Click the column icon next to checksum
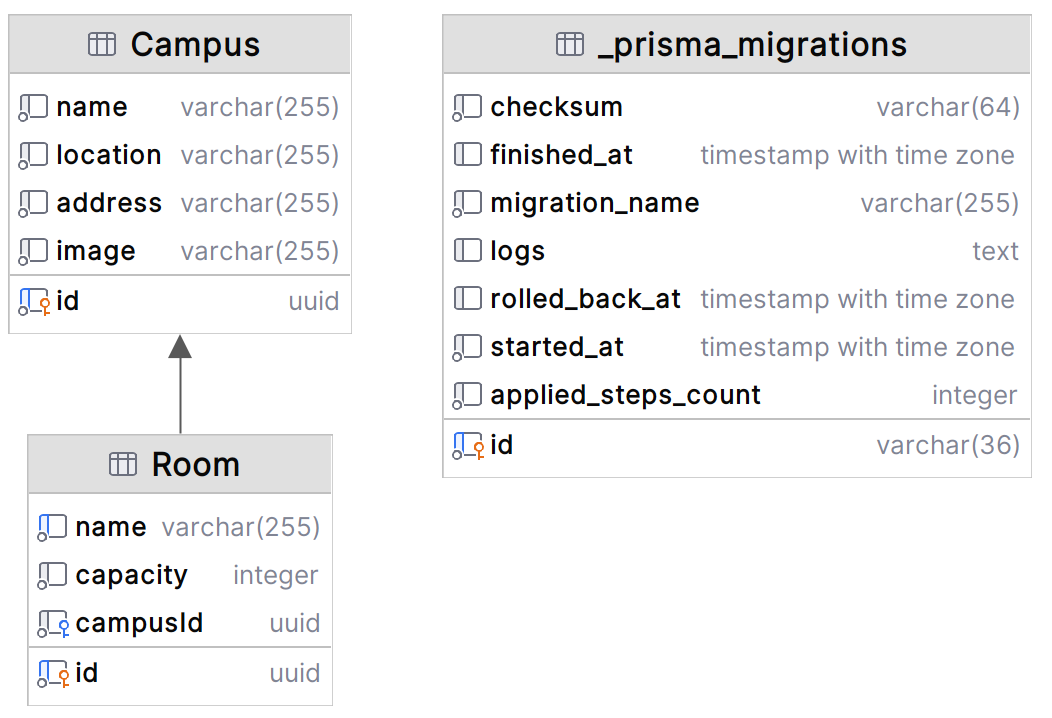The height and width of the screenshot is (718, 1052). pos(468,107)
